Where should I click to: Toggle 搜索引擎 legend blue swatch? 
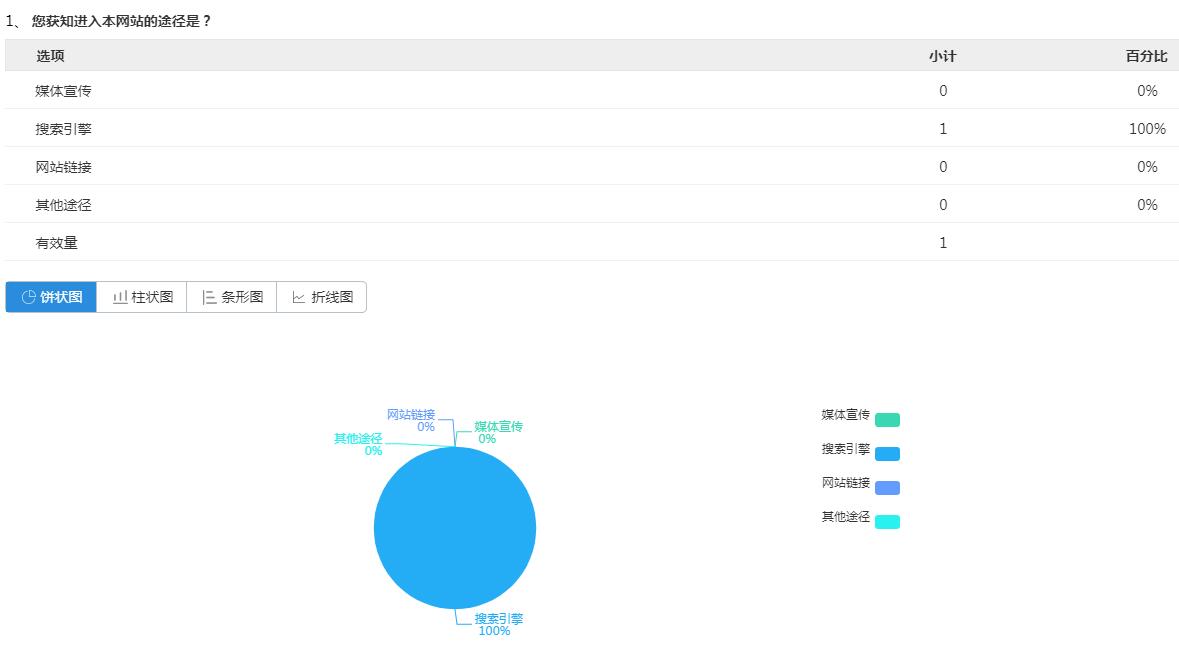tap(887, 454)
